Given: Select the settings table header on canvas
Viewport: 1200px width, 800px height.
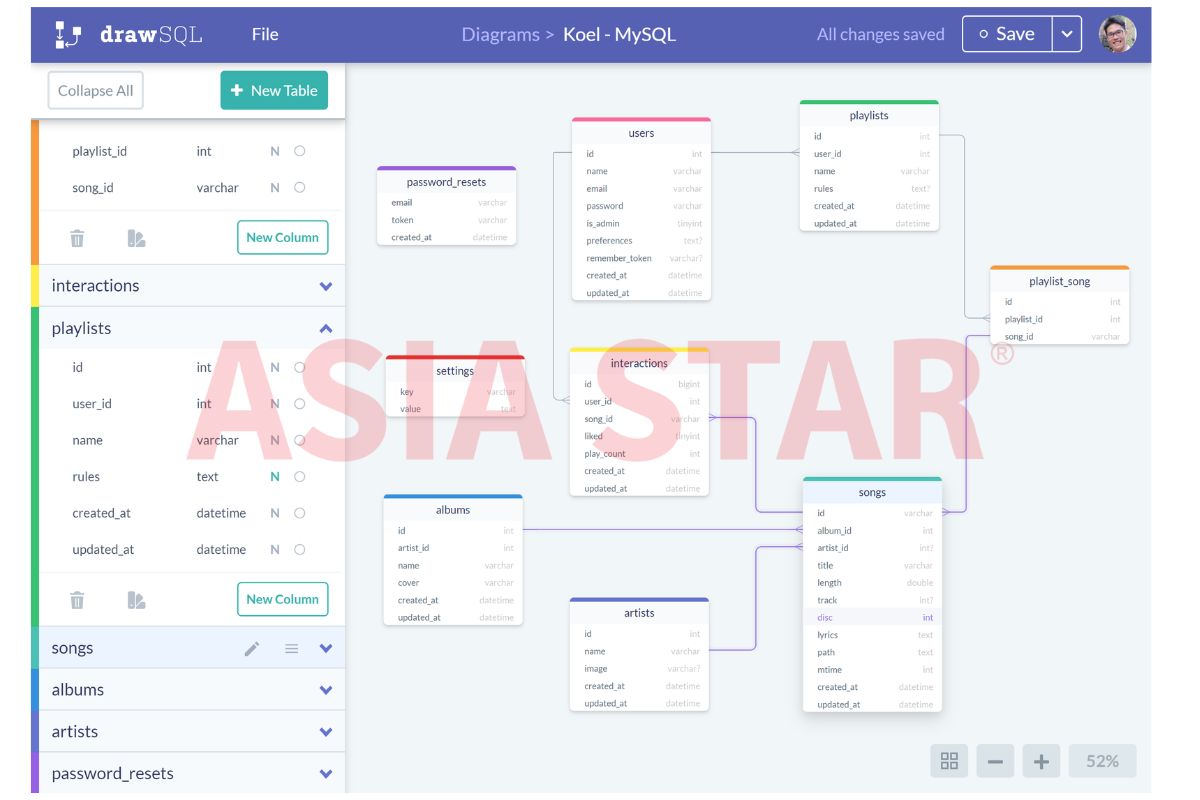Looking at the screenshot, I should [455, 371].
